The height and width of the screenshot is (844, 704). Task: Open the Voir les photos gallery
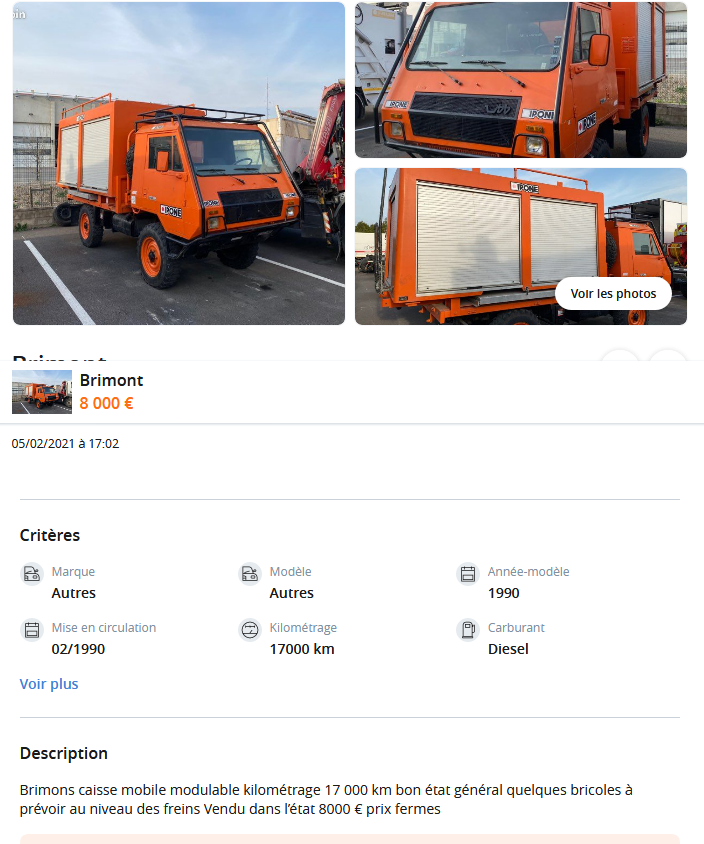pos(613,294)
